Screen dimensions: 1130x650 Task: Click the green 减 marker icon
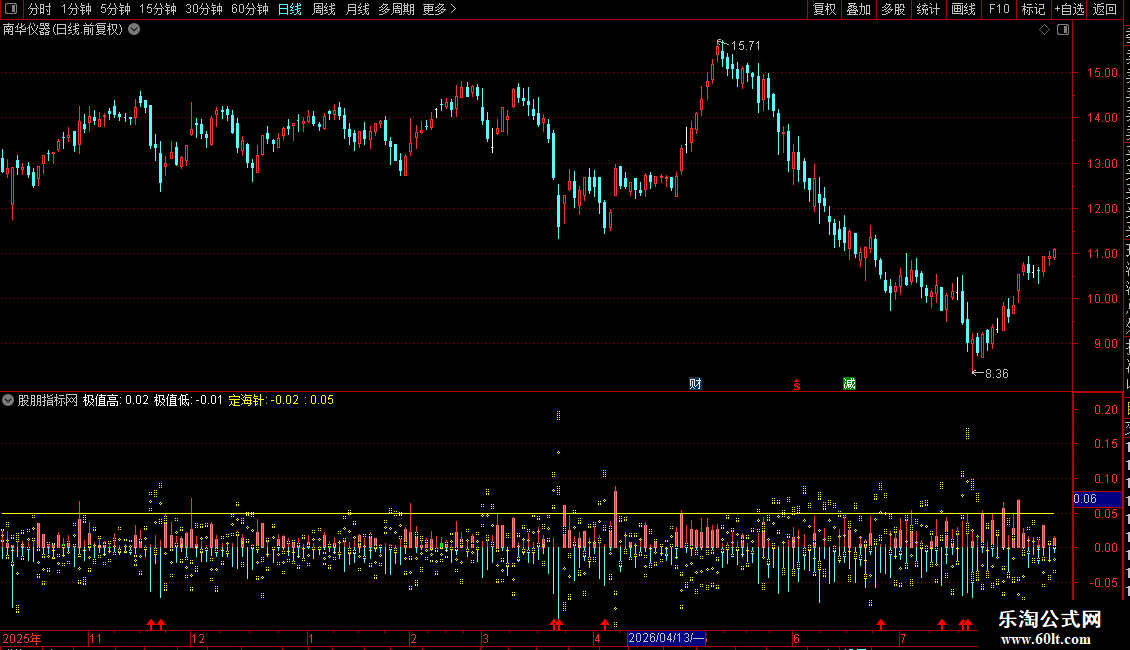(850, 383)
